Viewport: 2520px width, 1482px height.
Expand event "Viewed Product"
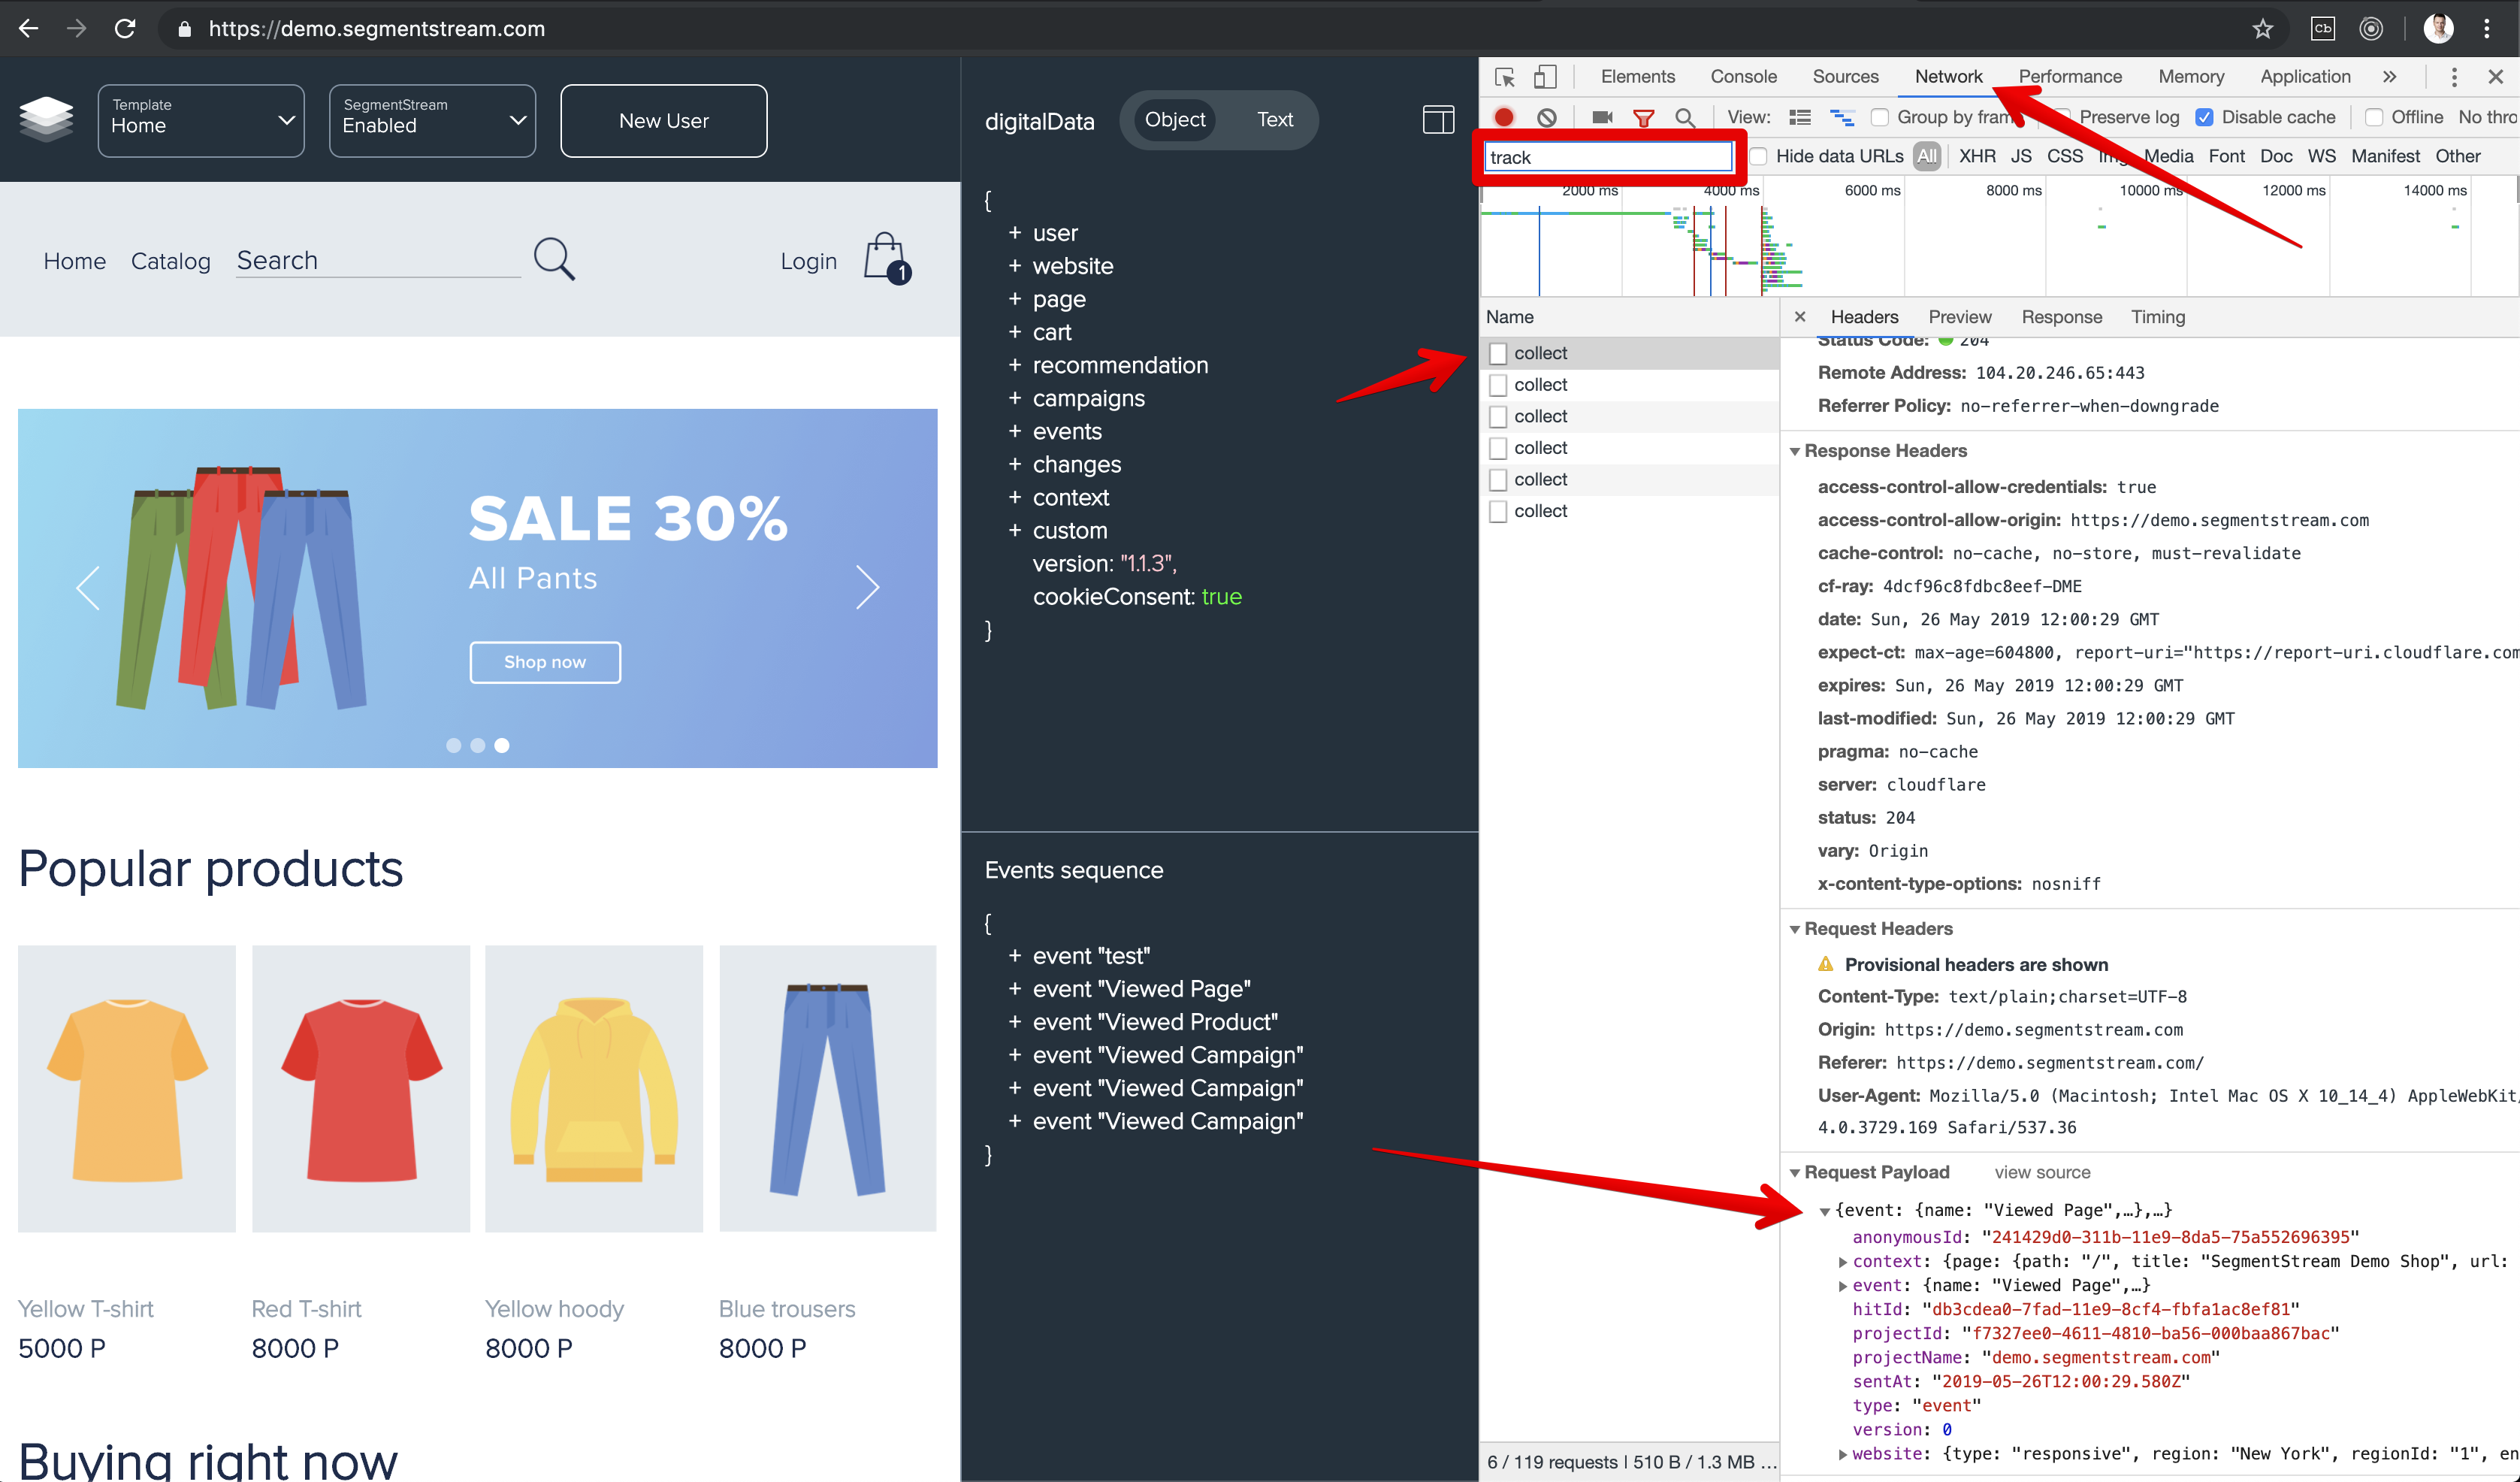click(x=1014, y=1022)
